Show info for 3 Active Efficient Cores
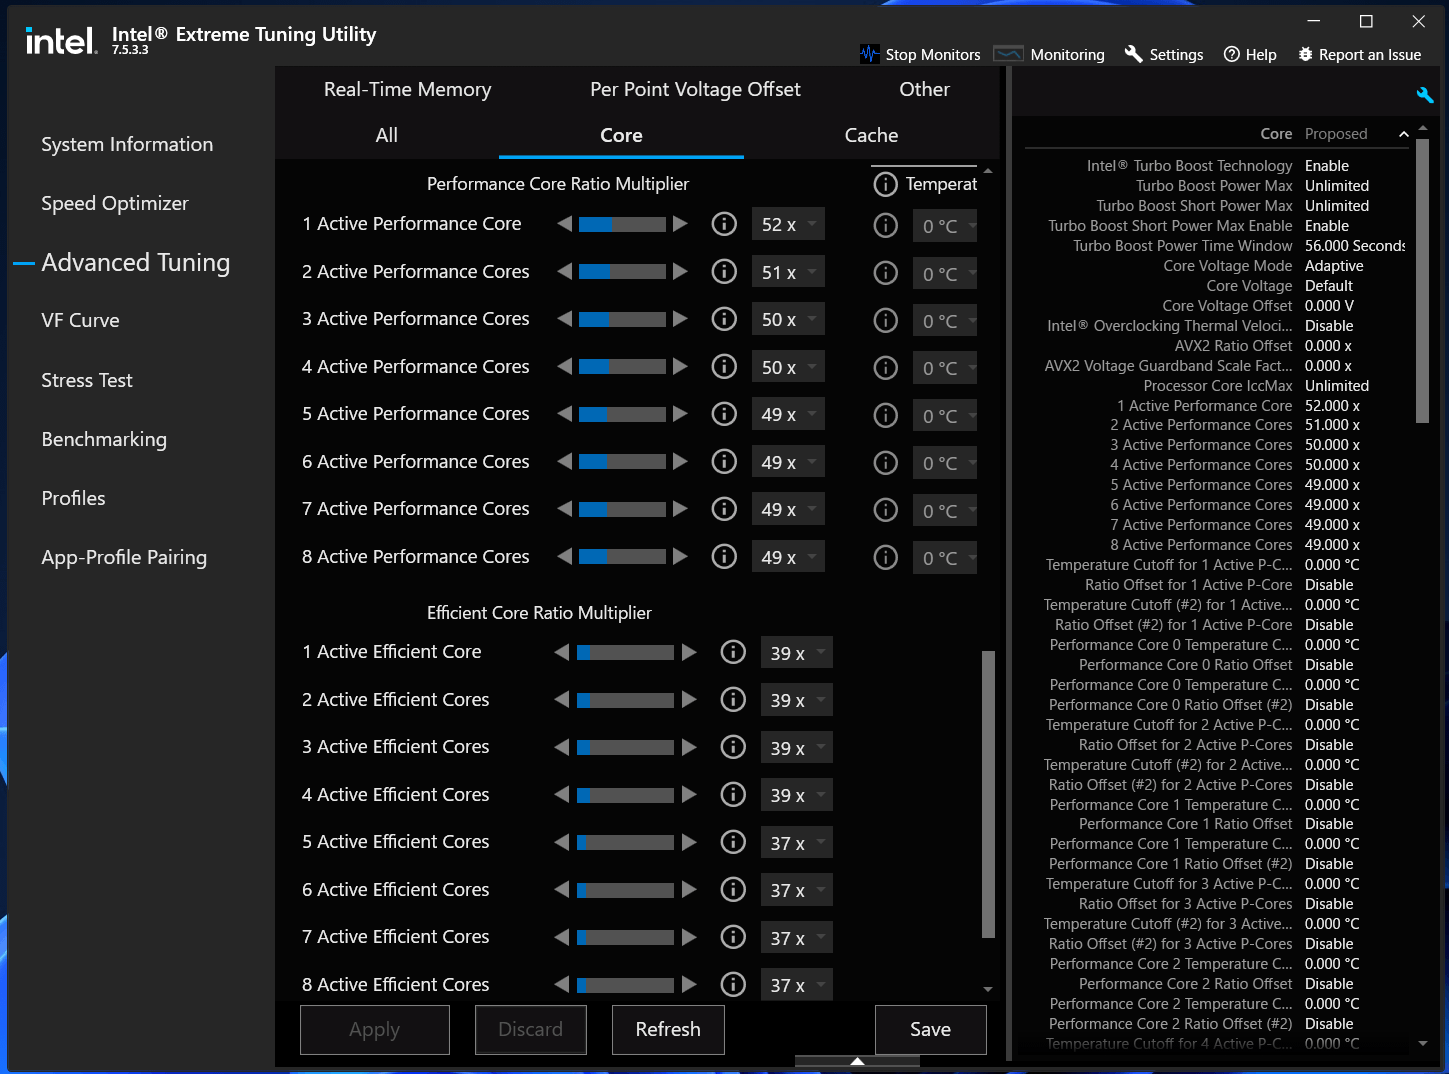 733,747
